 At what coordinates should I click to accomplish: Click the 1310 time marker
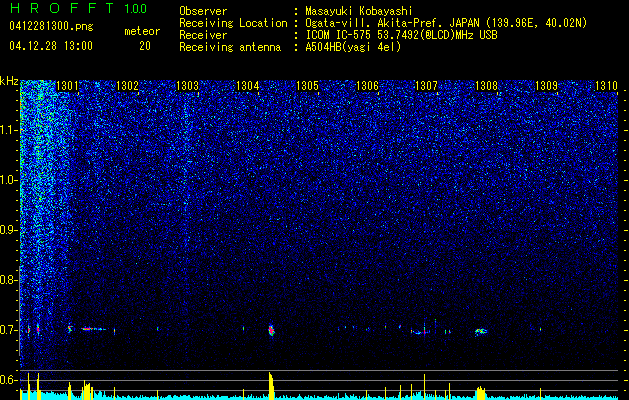coord(606,85)
